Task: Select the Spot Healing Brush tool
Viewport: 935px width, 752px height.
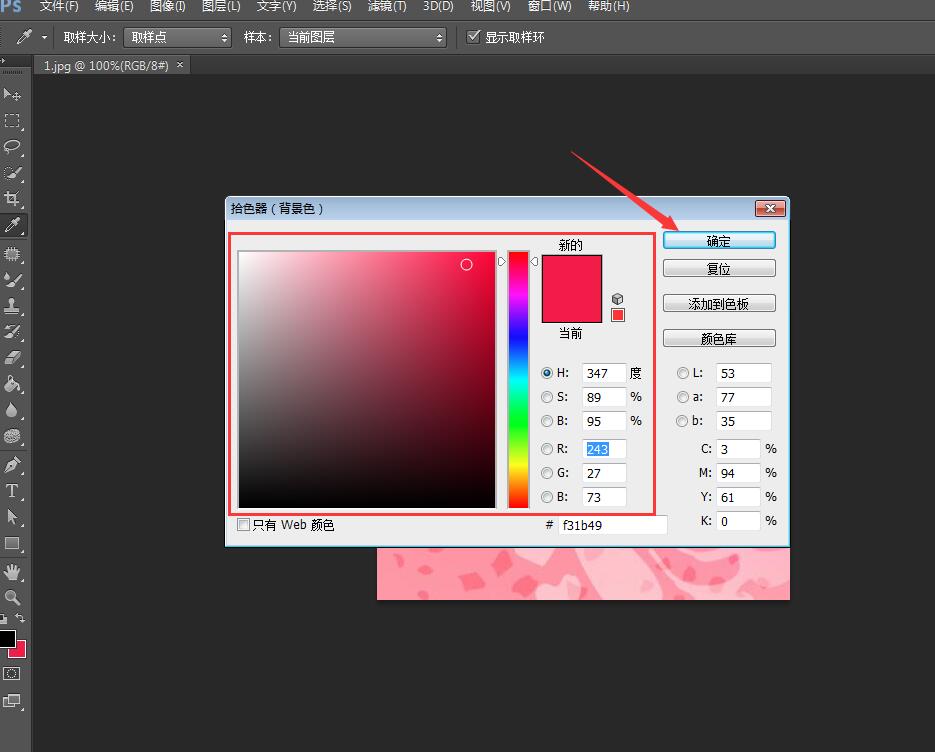Action: pyautogui.click(x=12, y=253)
